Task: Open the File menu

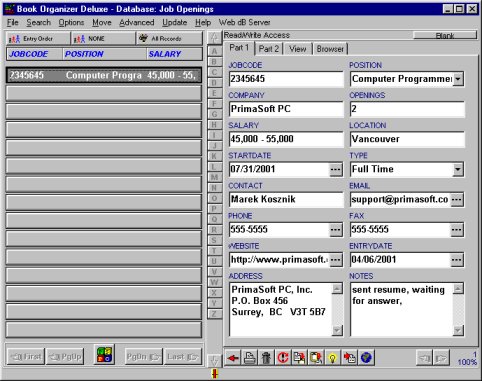Action: click(x=13, y=22)
